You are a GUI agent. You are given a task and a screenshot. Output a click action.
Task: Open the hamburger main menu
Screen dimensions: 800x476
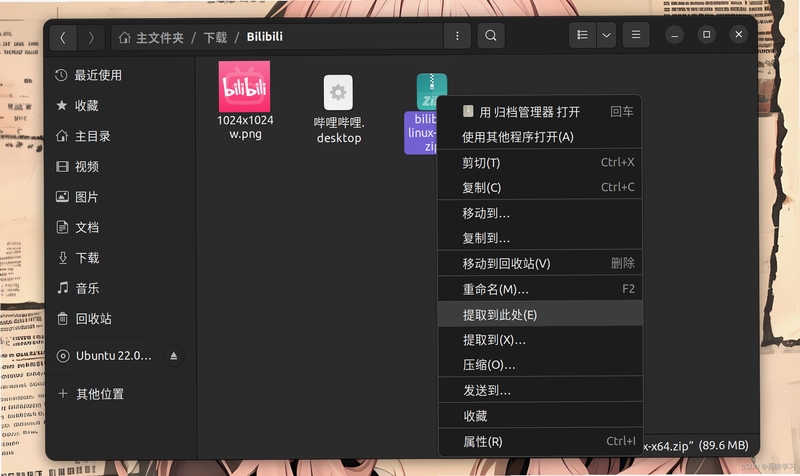click(x=636, y=35)
